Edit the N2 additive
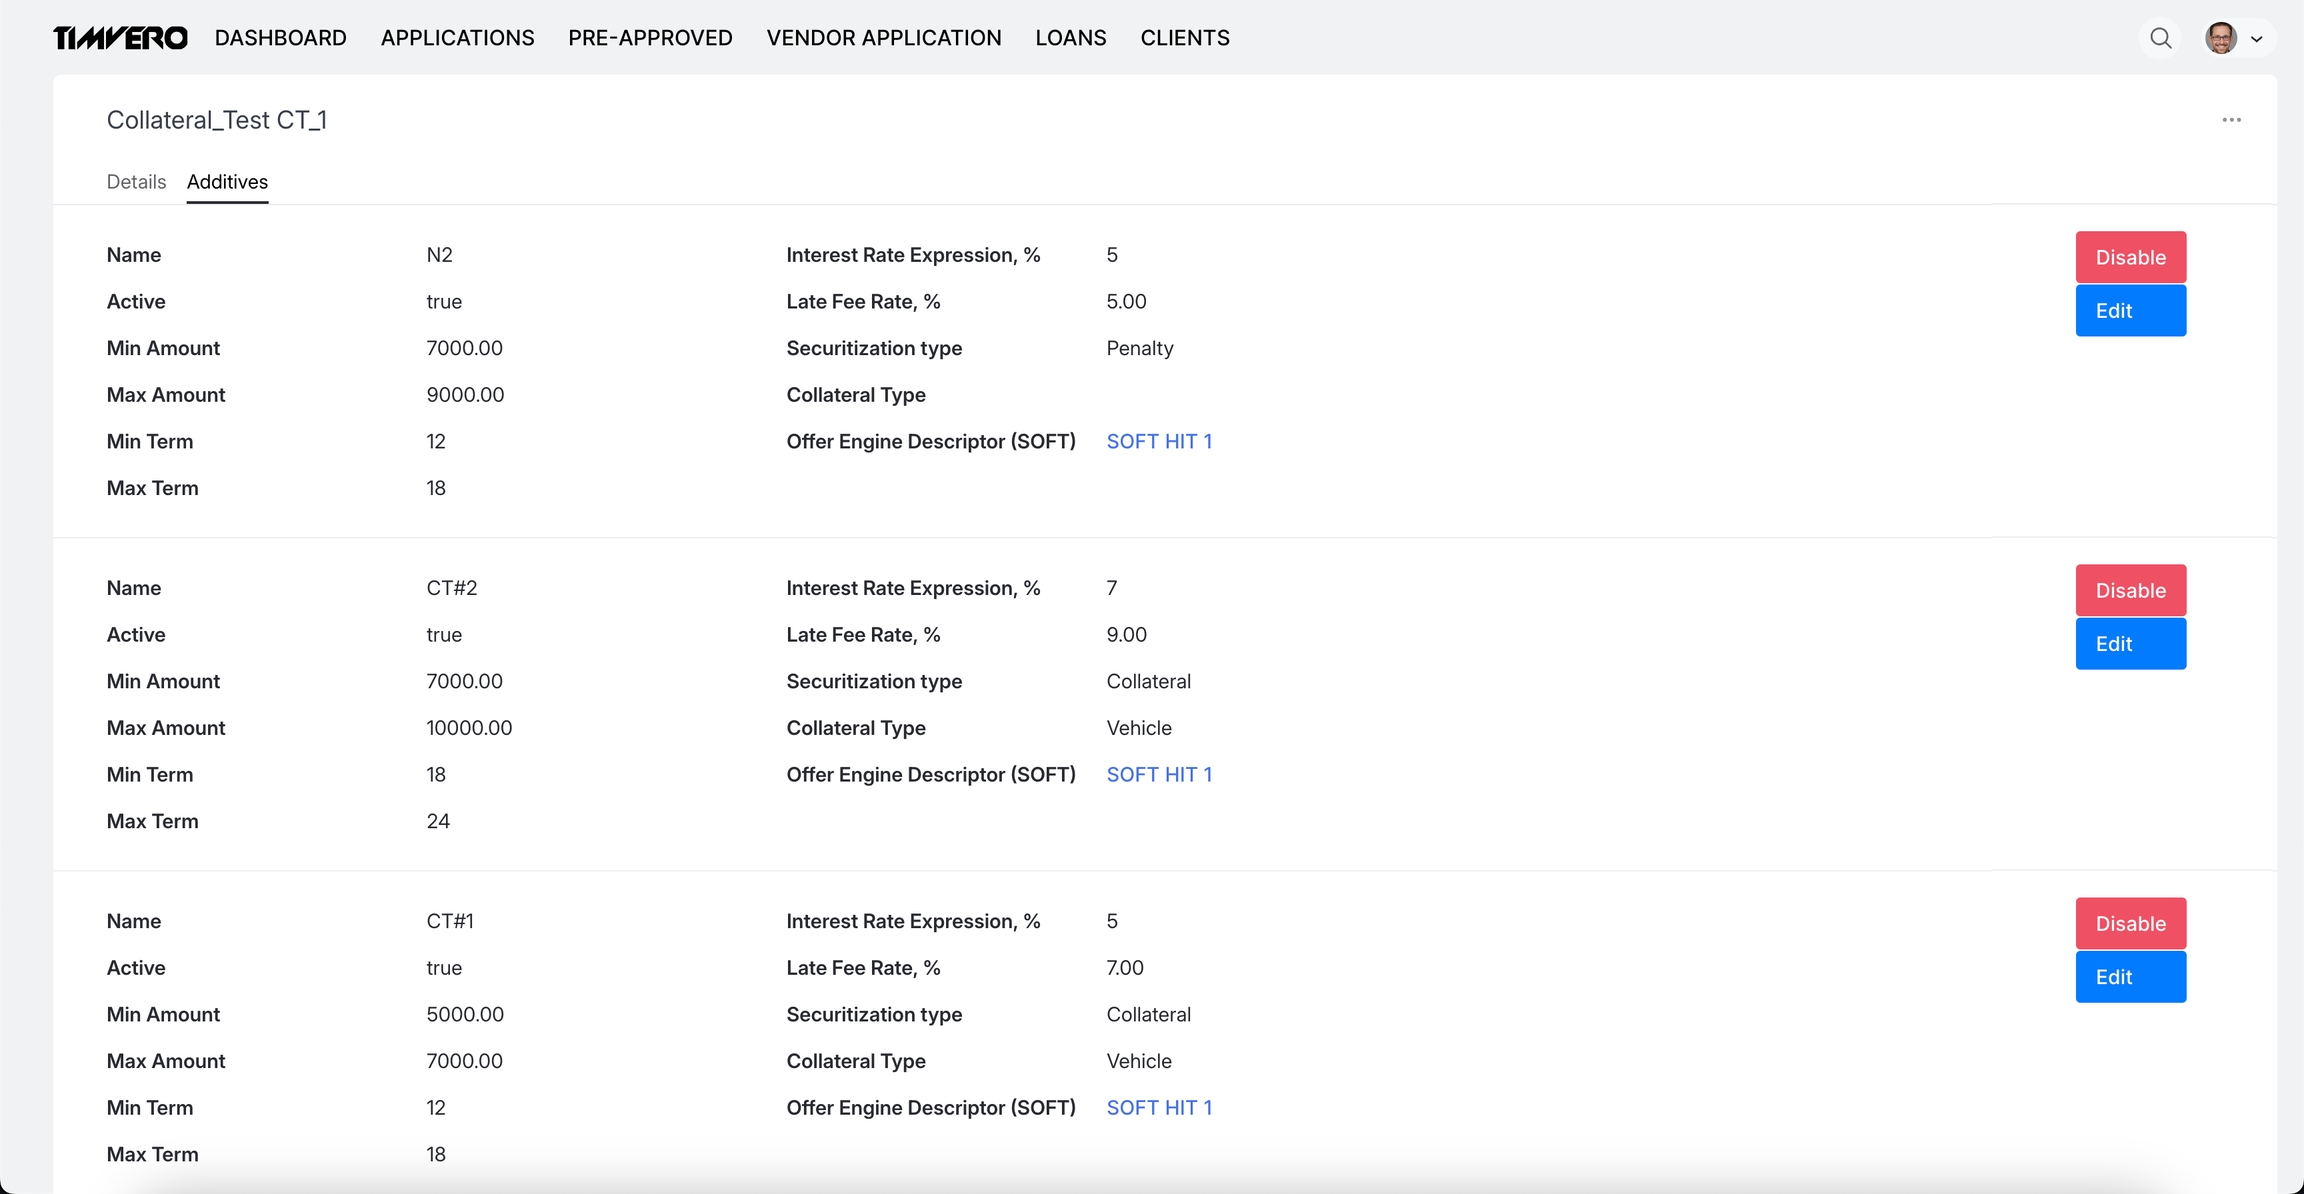Image resolution: width=2304 pixels, height=1194 pixels. click(x=2130, y=311)
